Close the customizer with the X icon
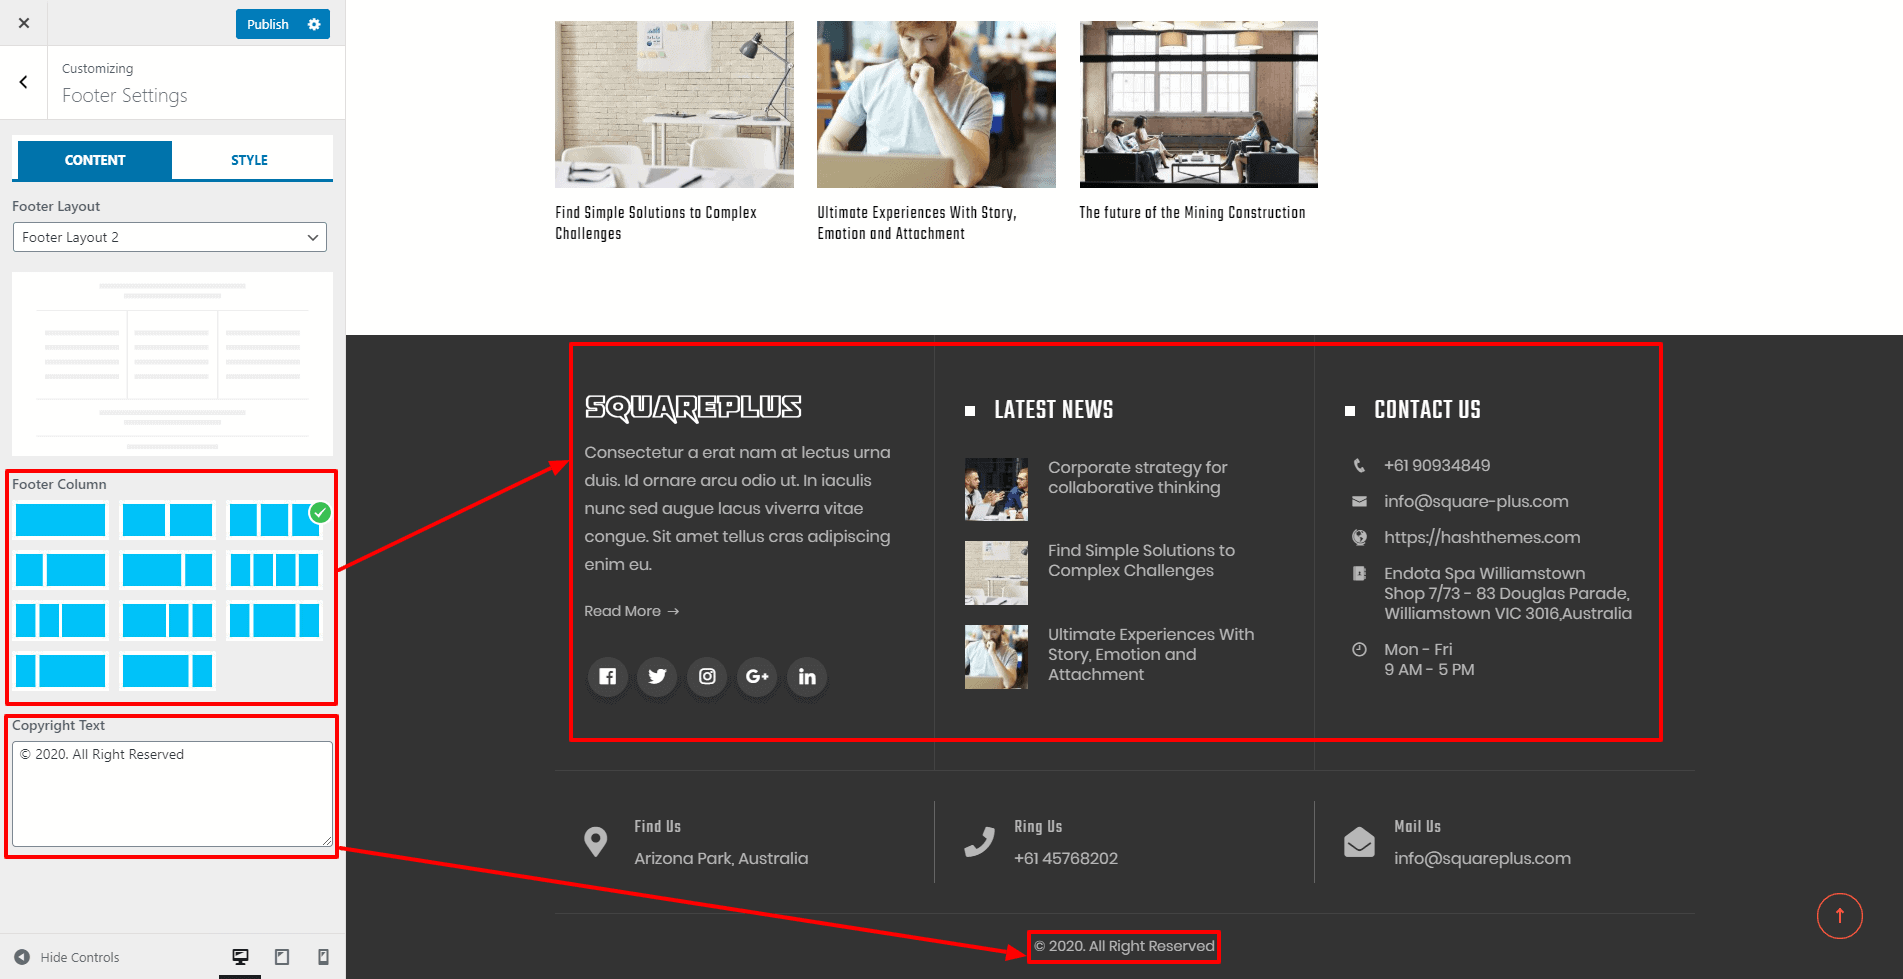Screen dimensions: 1903x979 pyautogui.click(x=24, y=23)
